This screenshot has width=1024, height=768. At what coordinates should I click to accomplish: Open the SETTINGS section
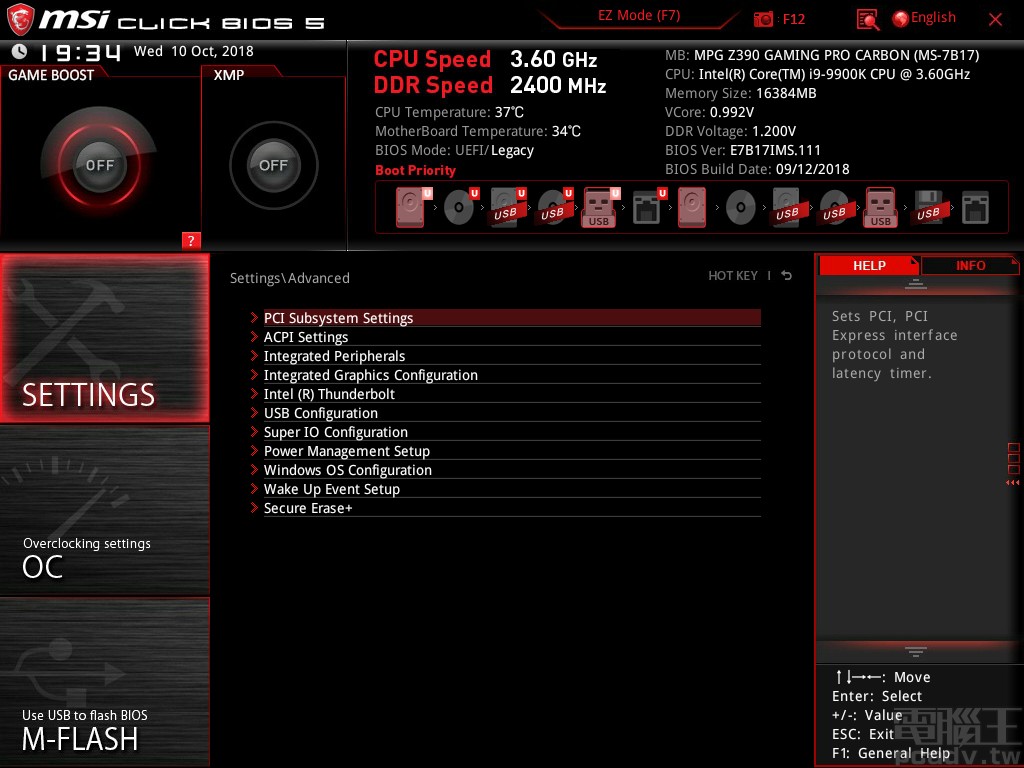tap(104, 338)
